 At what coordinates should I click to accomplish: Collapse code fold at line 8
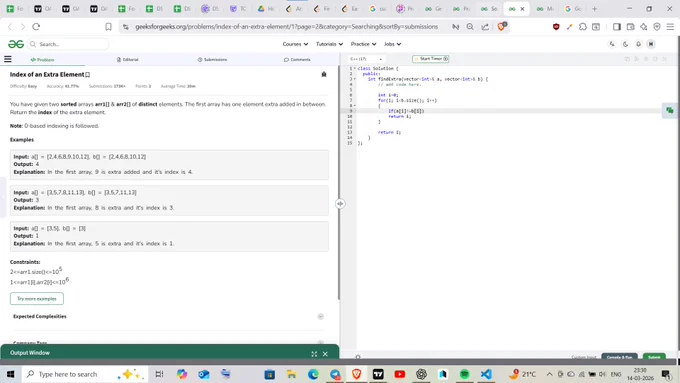tap(355, 105)
